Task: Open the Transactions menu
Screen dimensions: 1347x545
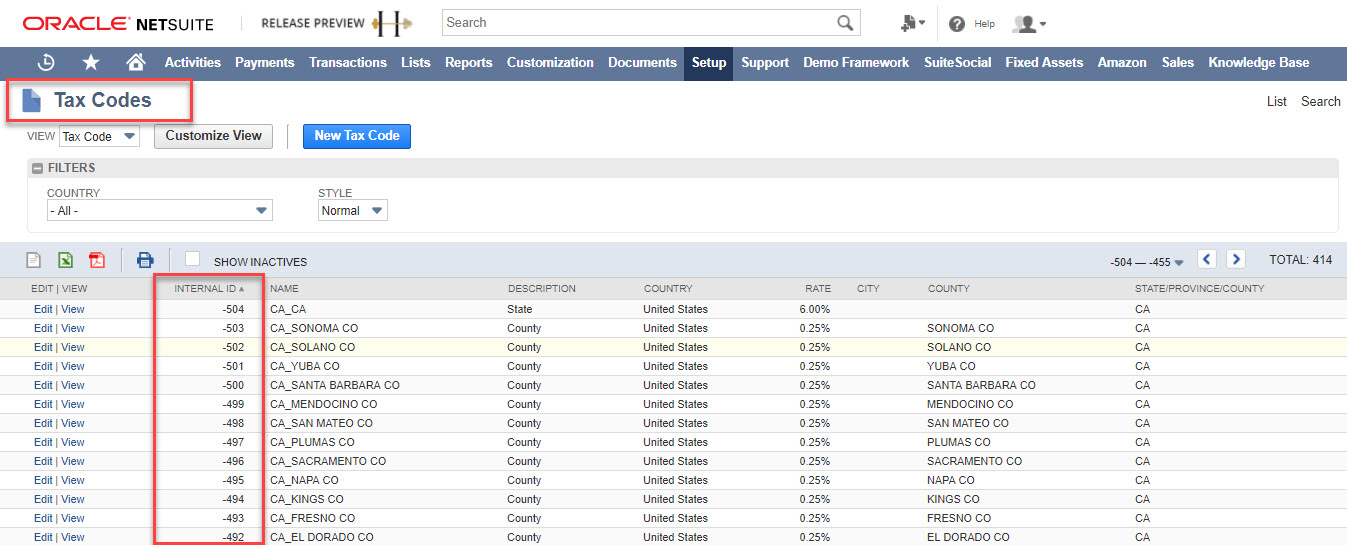Action: pyautogui.click(x=347, y=62)
